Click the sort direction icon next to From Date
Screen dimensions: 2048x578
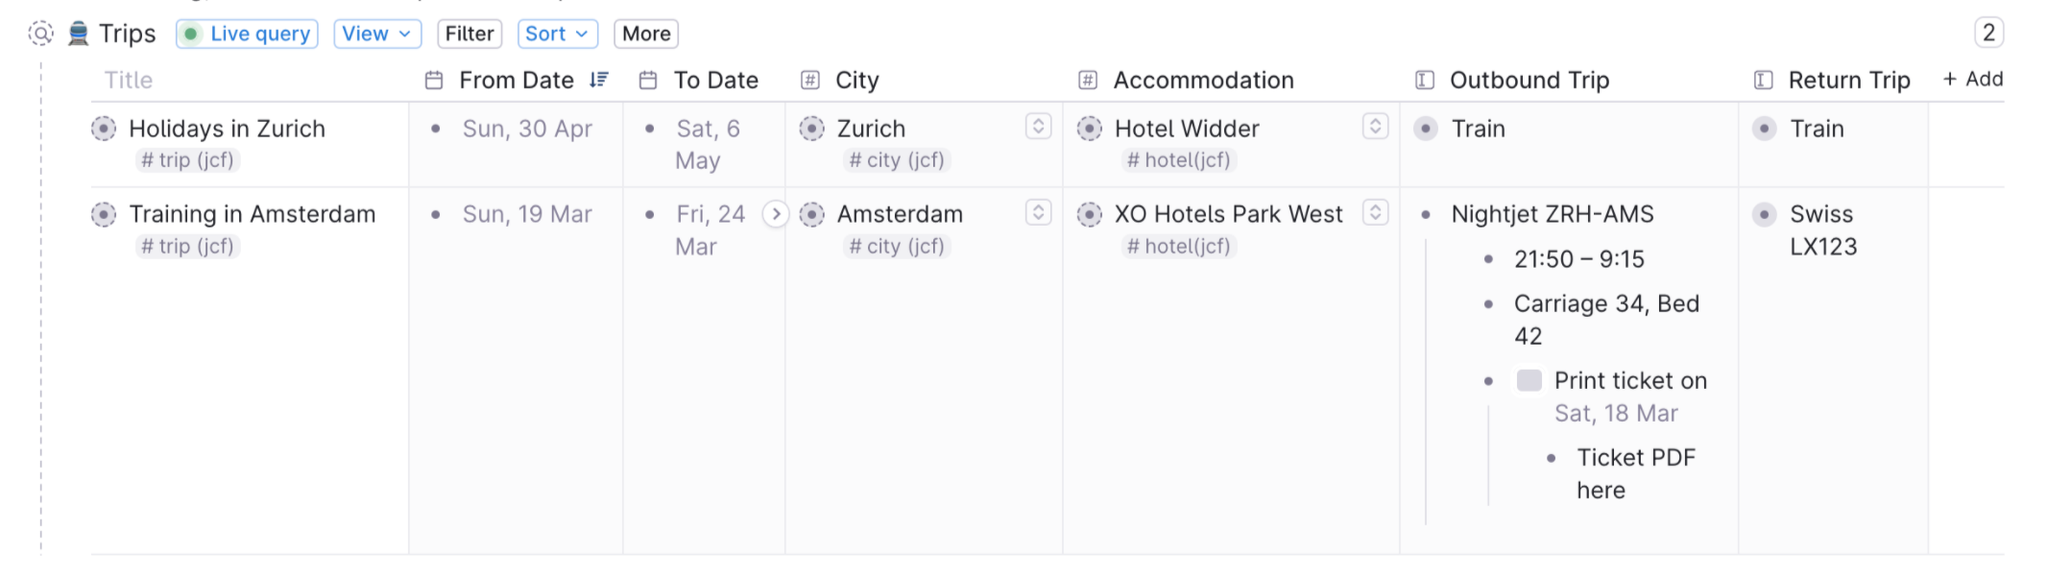pos(599,80)
